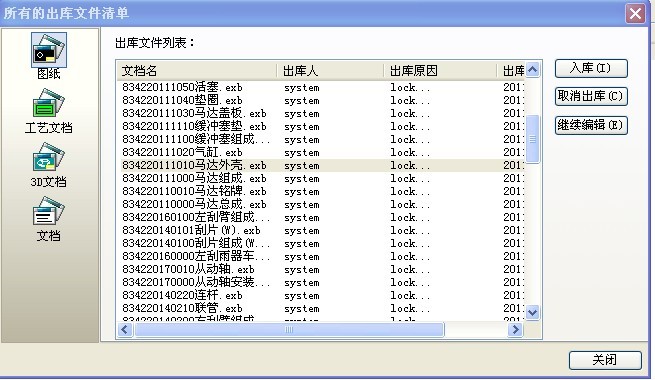Image resolution: width=655 pixels, height=380 pixels.
Task: Click system cell in 活塞.exb row
Action: (x=302, y=88)
